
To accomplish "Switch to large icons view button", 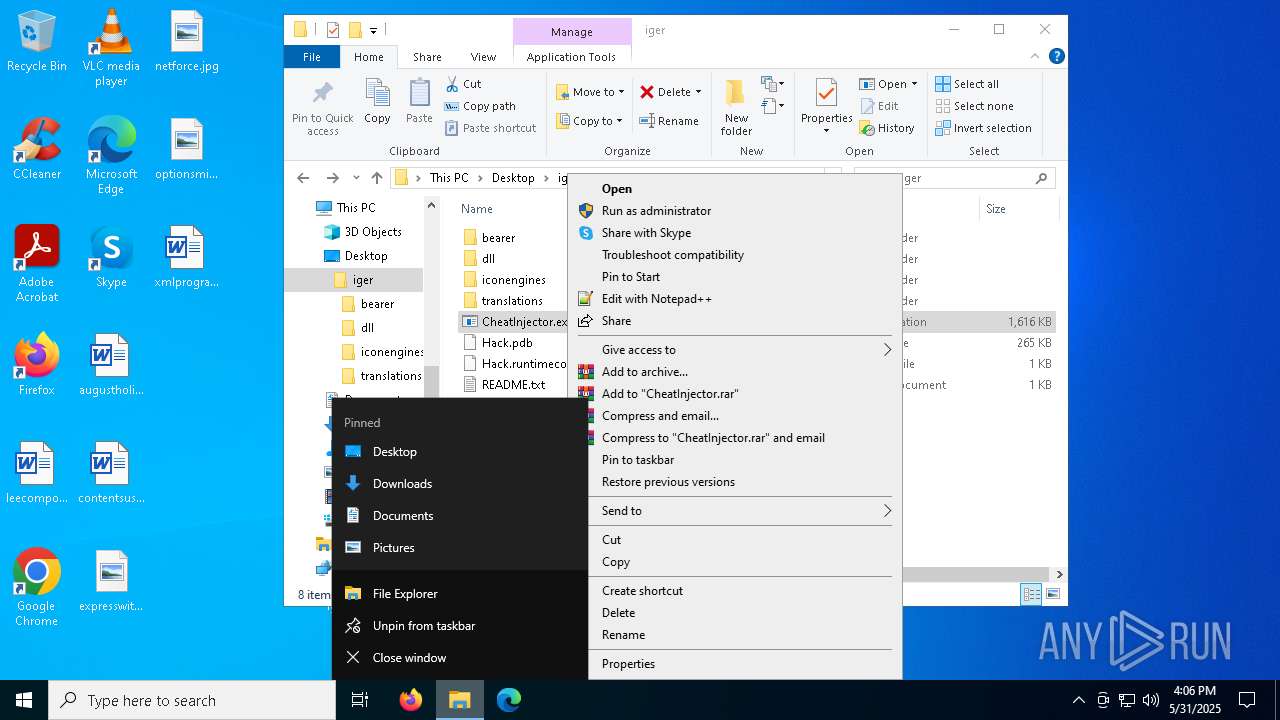I will coord(1052,594).
